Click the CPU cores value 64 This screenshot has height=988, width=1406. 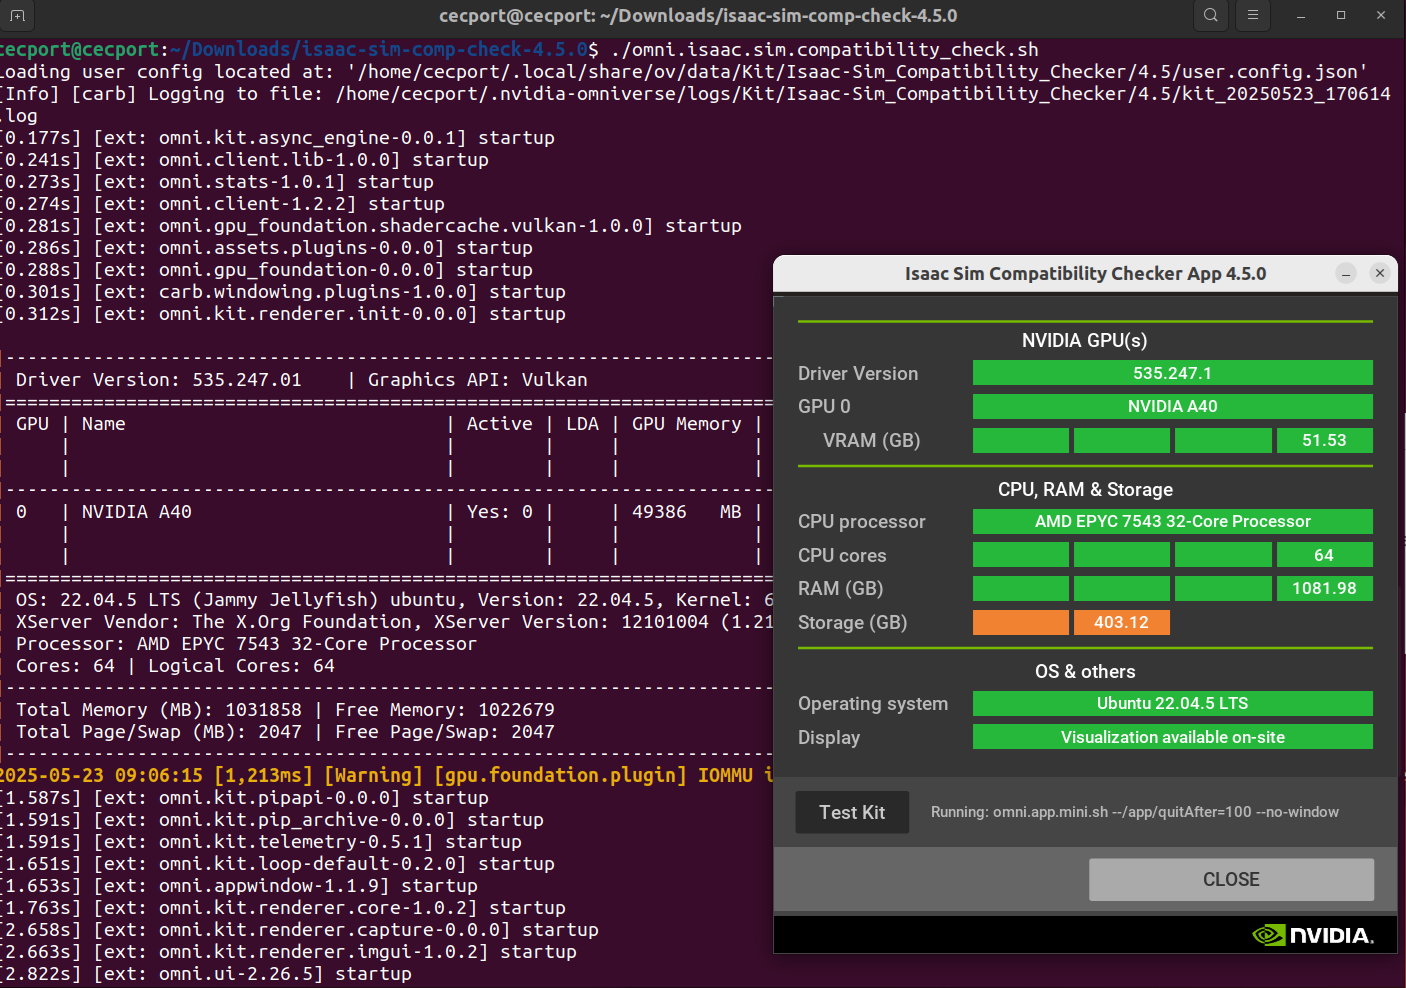click(1324, 555)
